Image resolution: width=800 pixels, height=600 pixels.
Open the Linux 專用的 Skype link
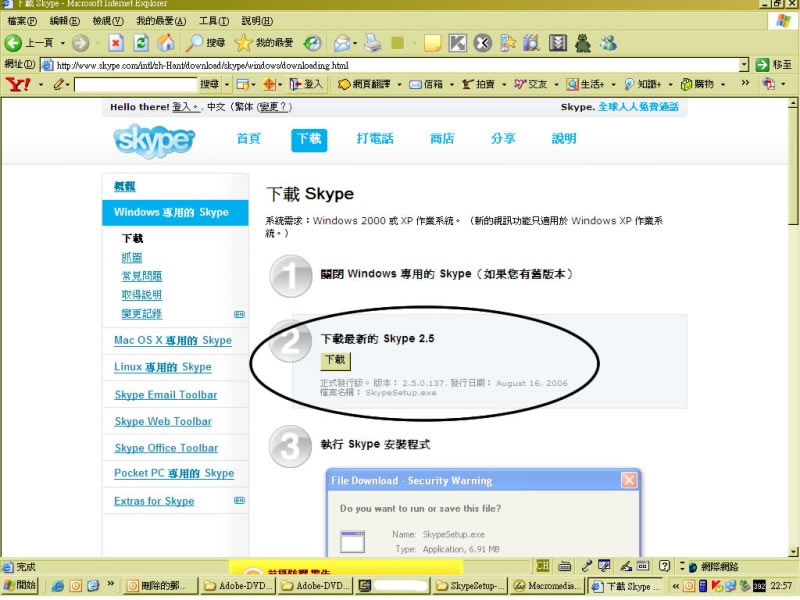(162, 367)
